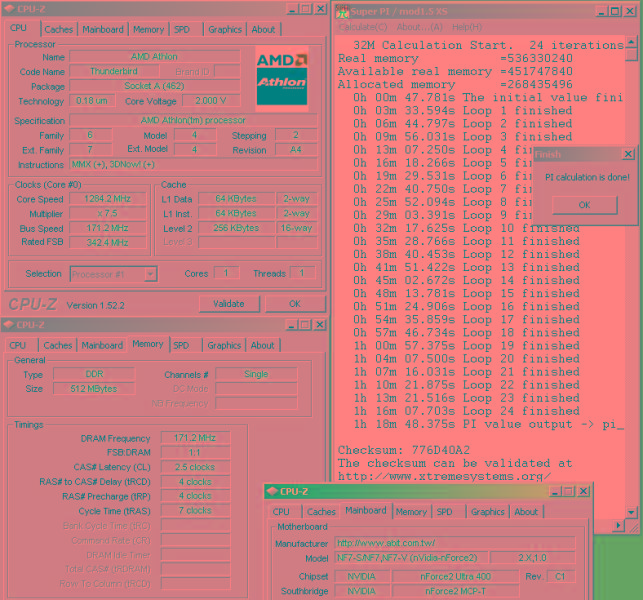The height and width of the screenshot is (600, 643).
Task: Click the Technology 0.18 um field
Action: (92, 100)
